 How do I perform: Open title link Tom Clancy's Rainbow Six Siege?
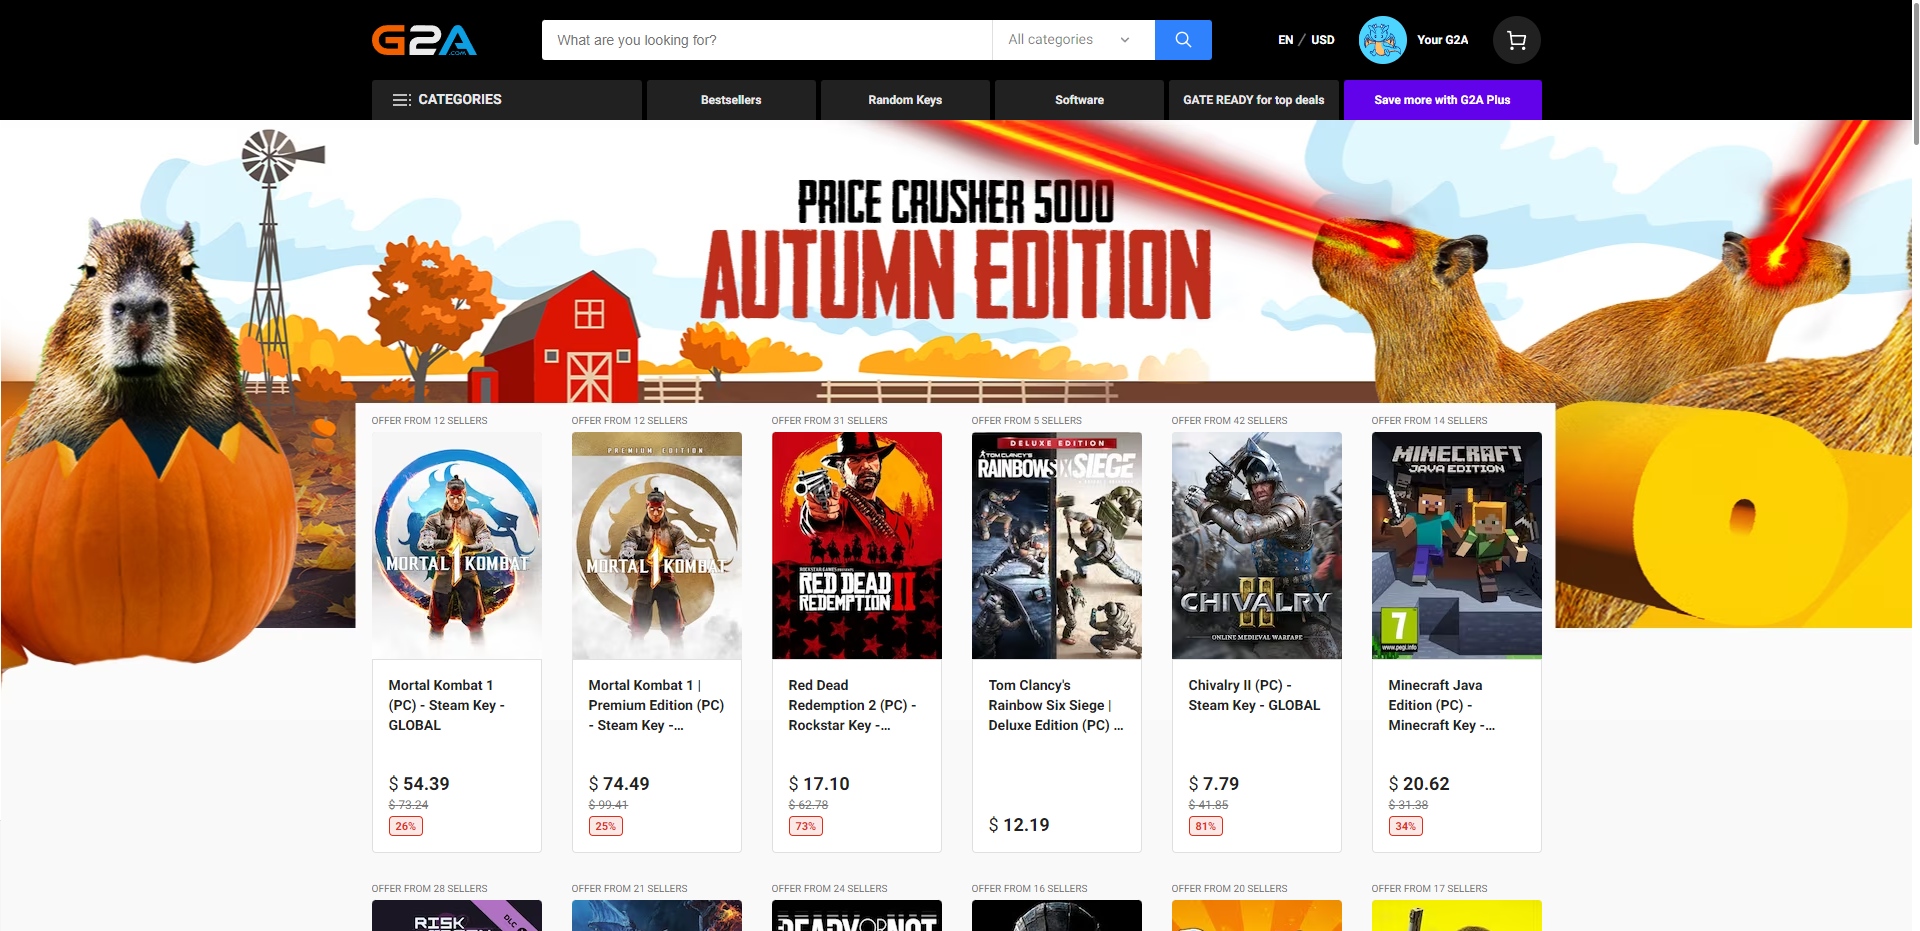click(1056, 705)
